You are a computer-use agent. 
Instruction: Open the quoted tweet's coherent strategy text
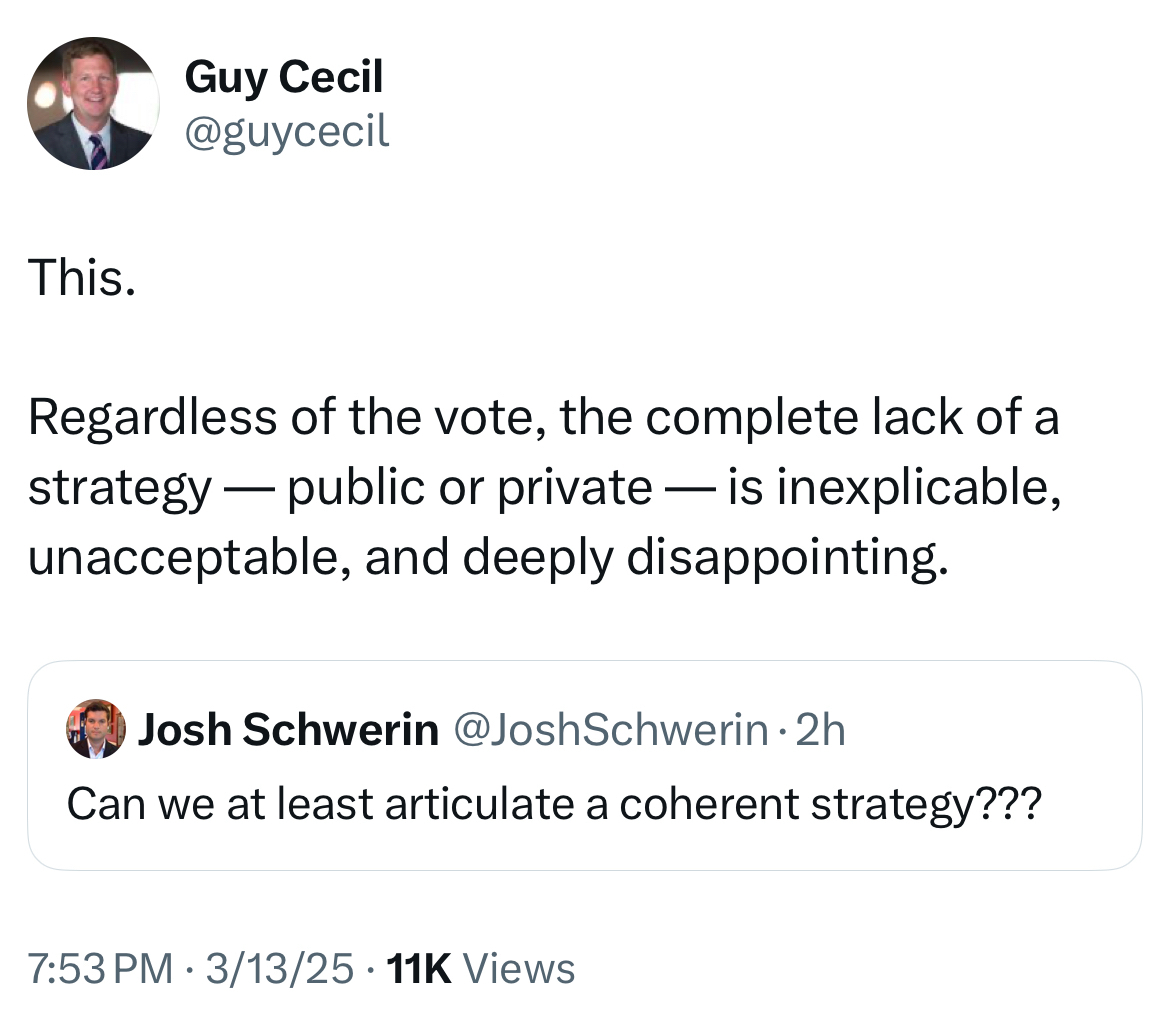click(x=546, y=803)
